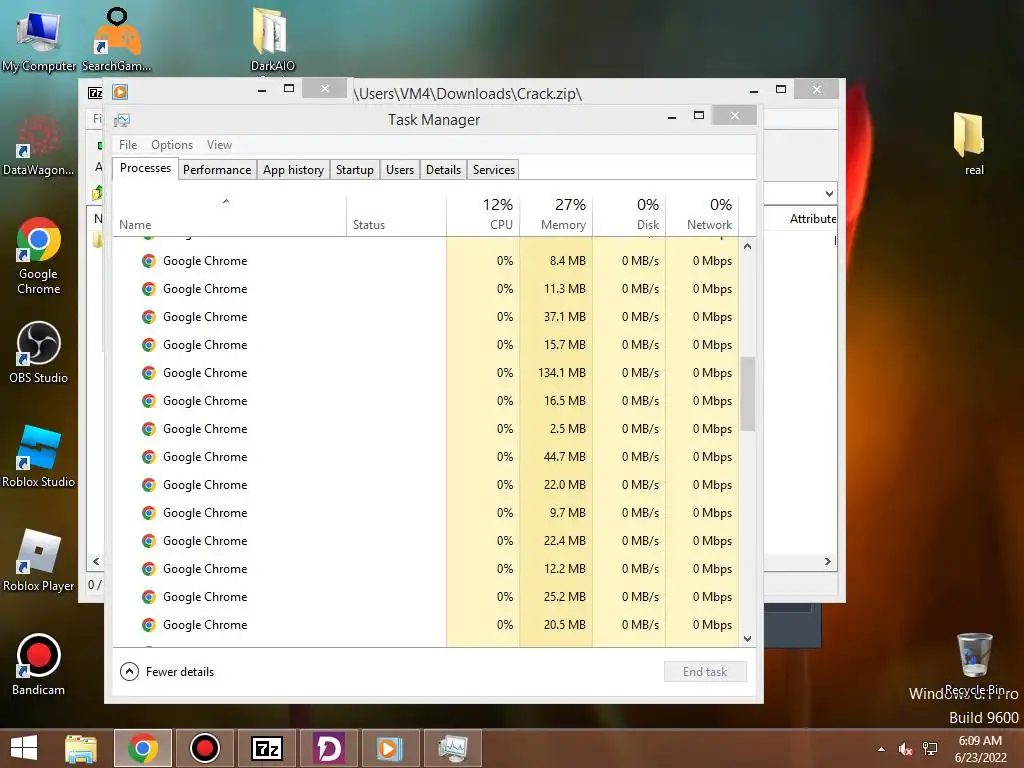Click the Task Manager title bar icon

point(122,120)
